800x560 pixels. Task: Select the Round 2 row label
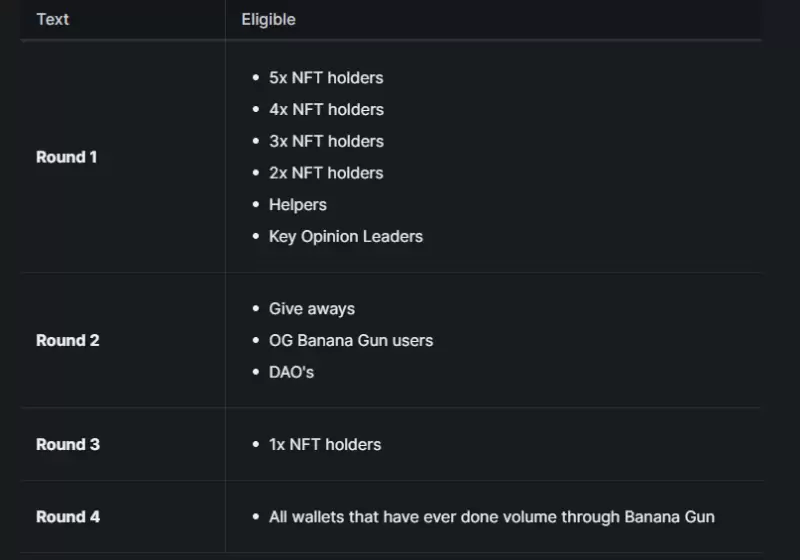point(68,340)
